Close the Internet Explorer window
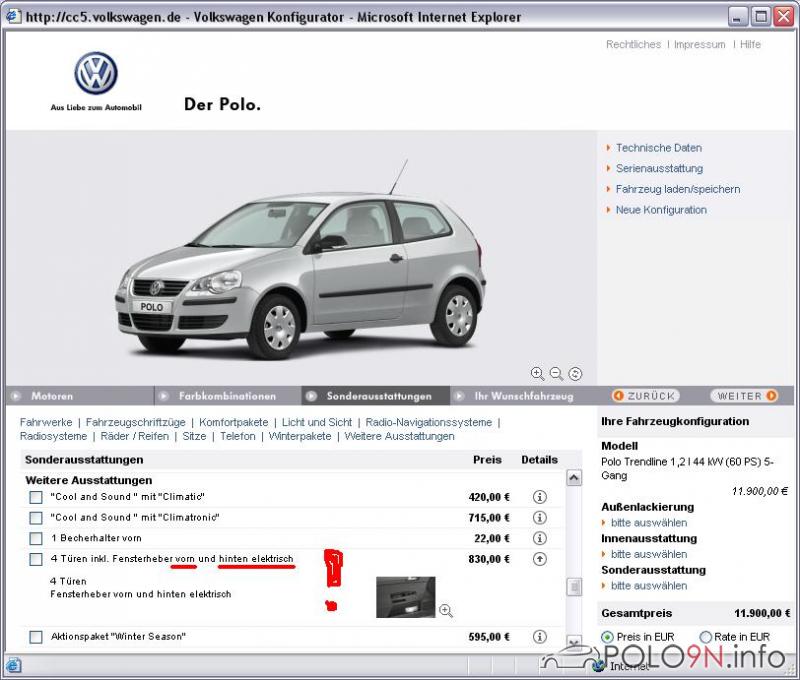 click(783, 17)
